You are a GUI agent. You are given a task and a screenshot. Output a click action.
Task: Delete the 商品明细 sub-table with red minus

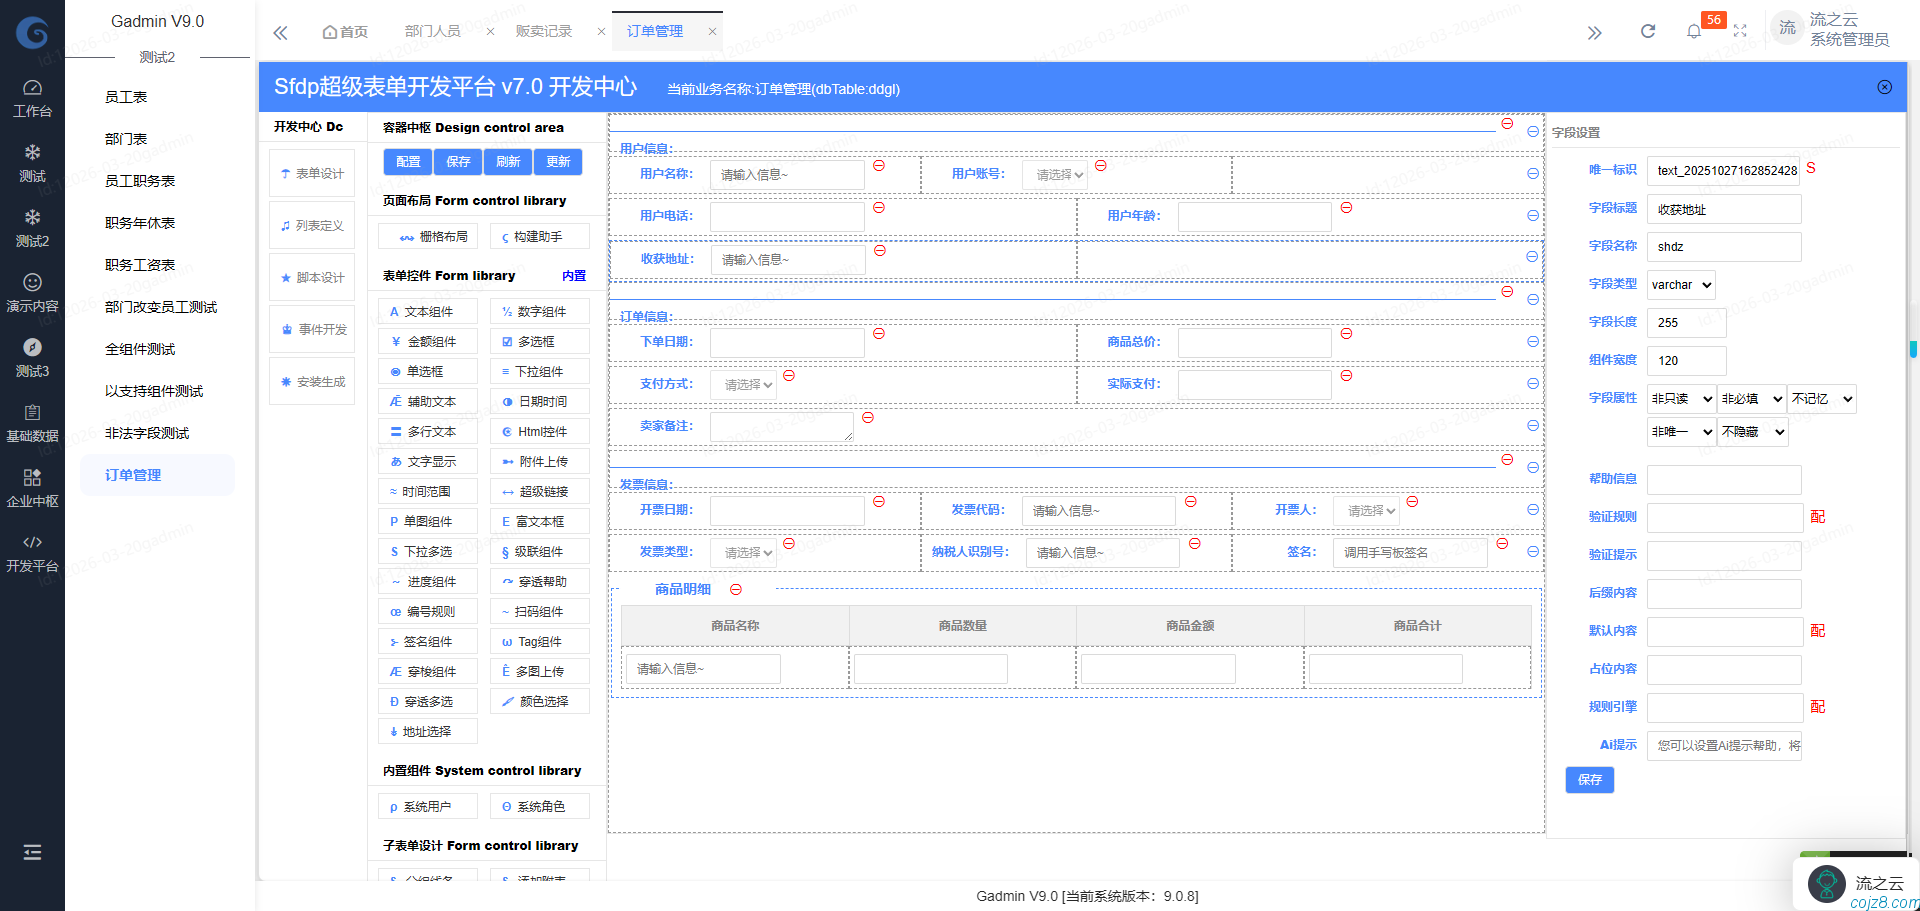click(736, 589)
